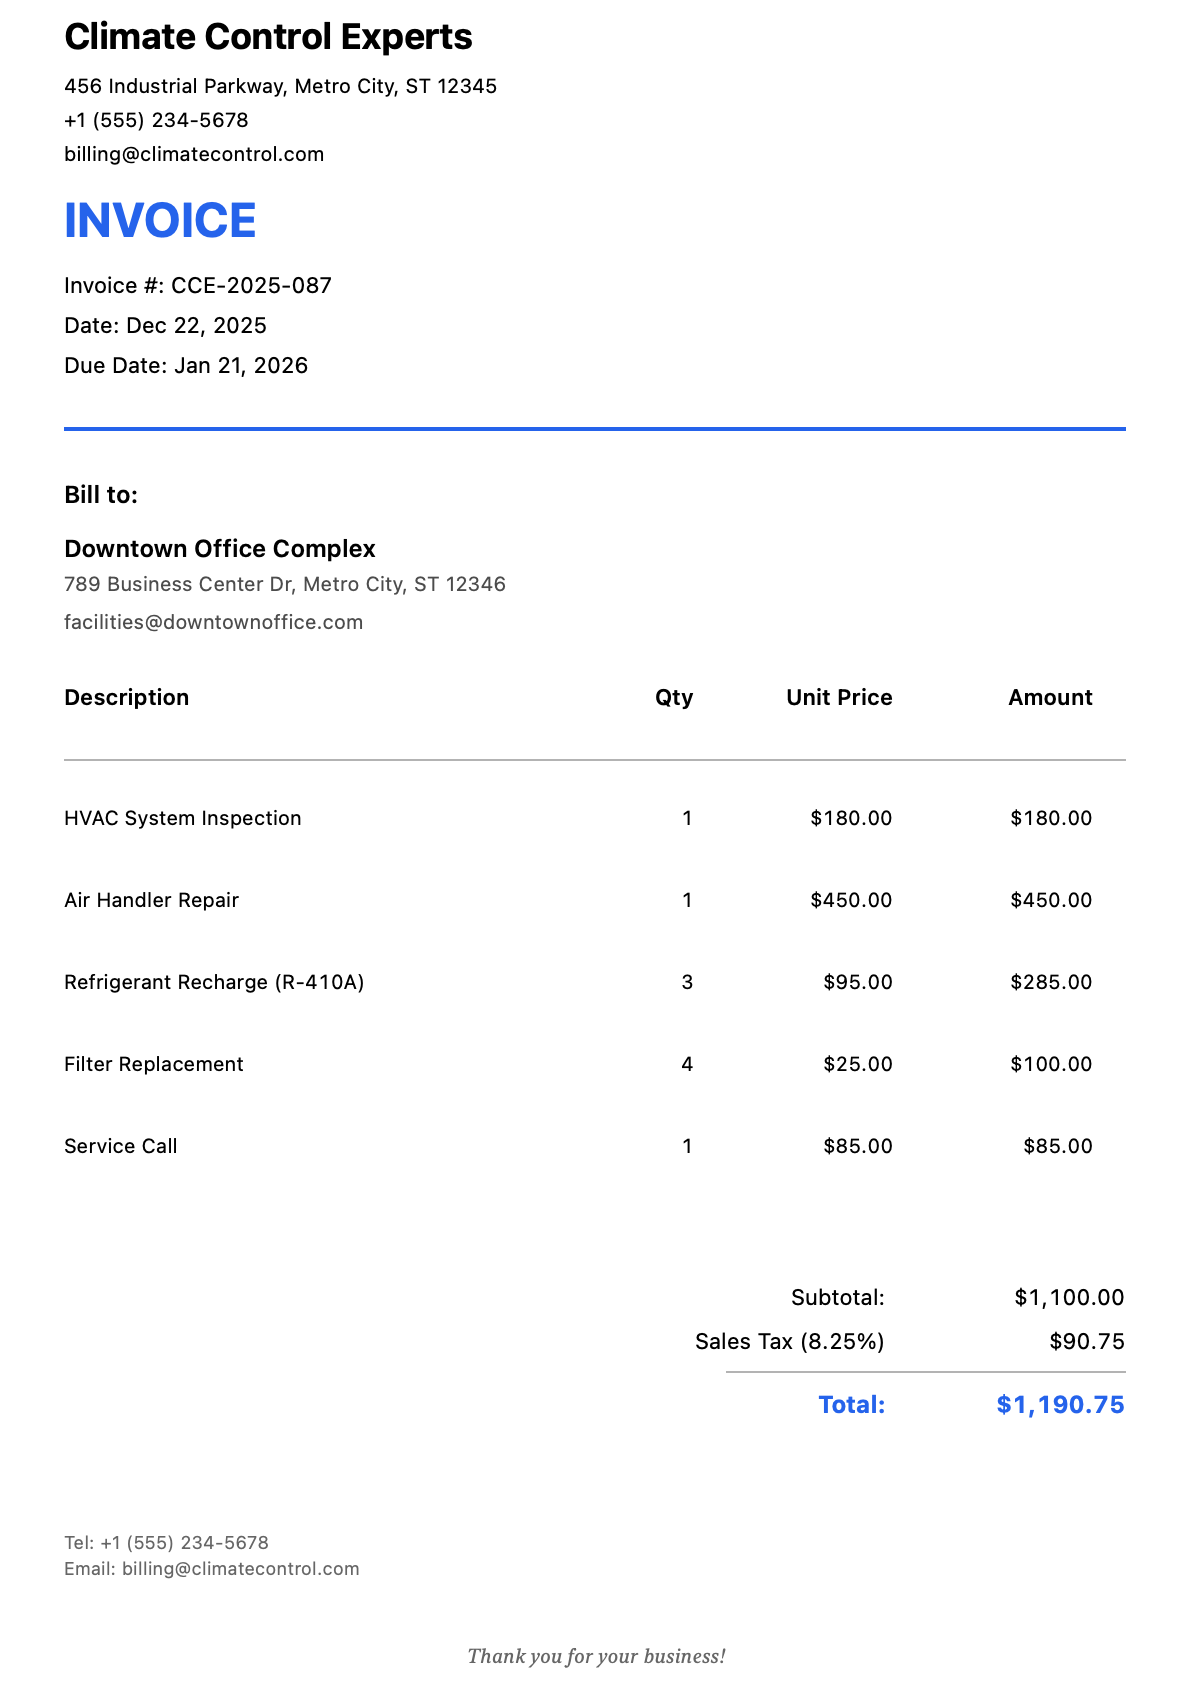
Task: Click facilities@downtownoffice.com email
Action: point(213,622)
